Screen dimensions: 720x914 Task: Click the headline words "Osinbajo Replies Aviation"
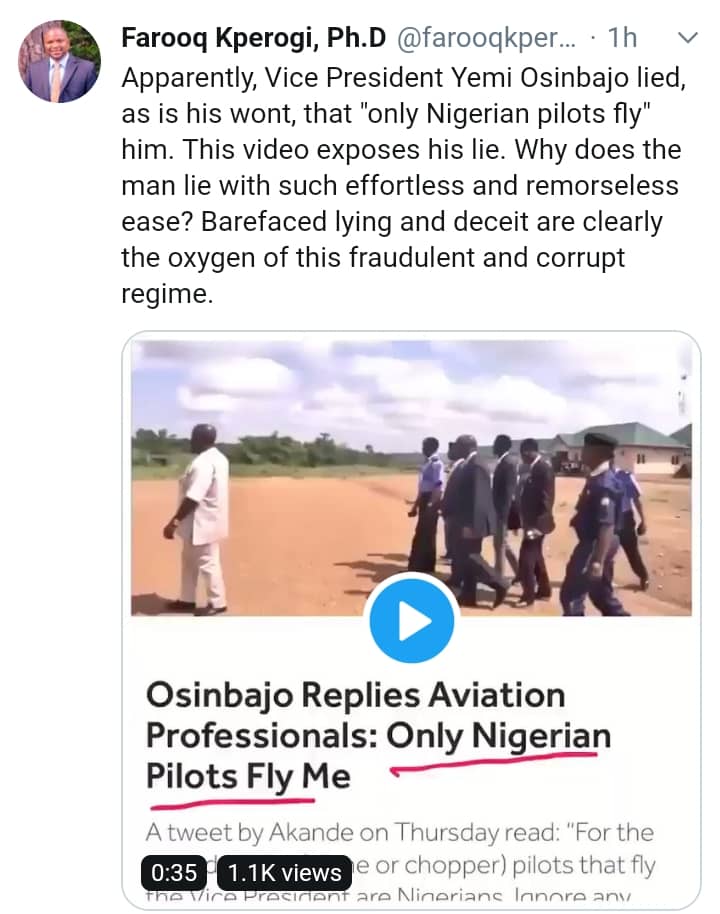click(x=356, y=695)
